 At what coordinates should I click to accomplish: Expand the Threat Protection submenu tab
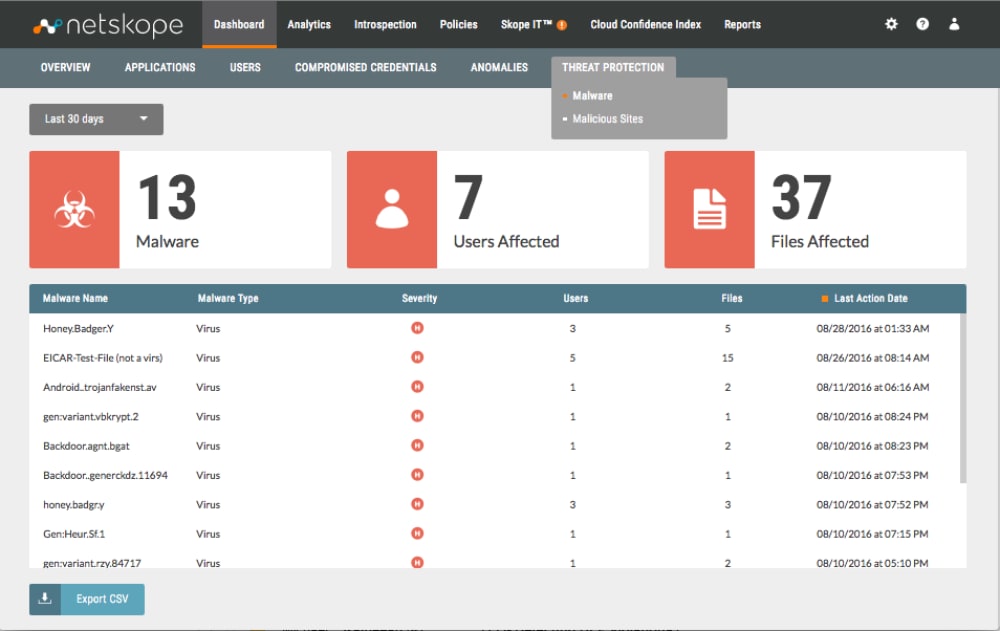(613, 68)
